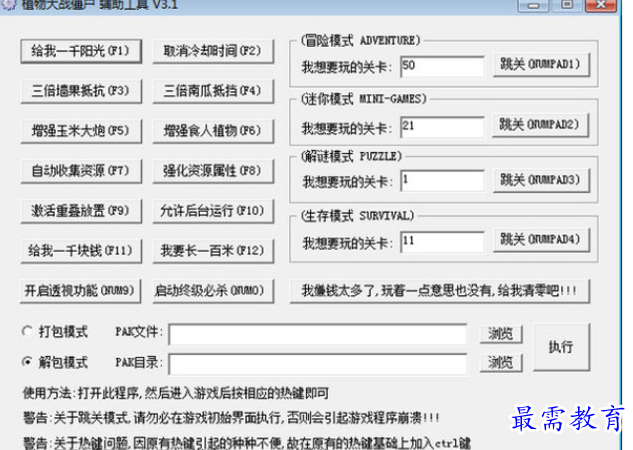633x450 pixels.
Task: Activate 三倍墙果抵抗 (F3)
Action: (81, 91)
